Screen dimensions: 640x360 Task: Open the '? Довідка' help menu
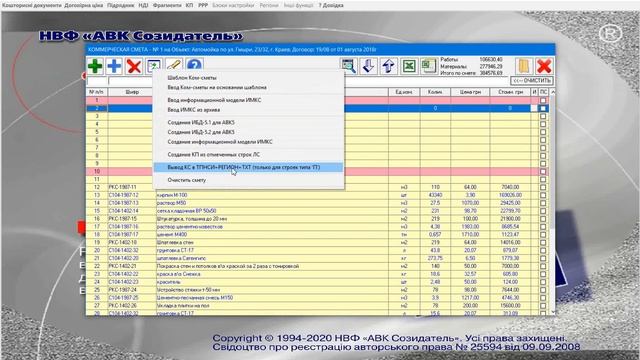pyautogui.click(x=331, y=5)
